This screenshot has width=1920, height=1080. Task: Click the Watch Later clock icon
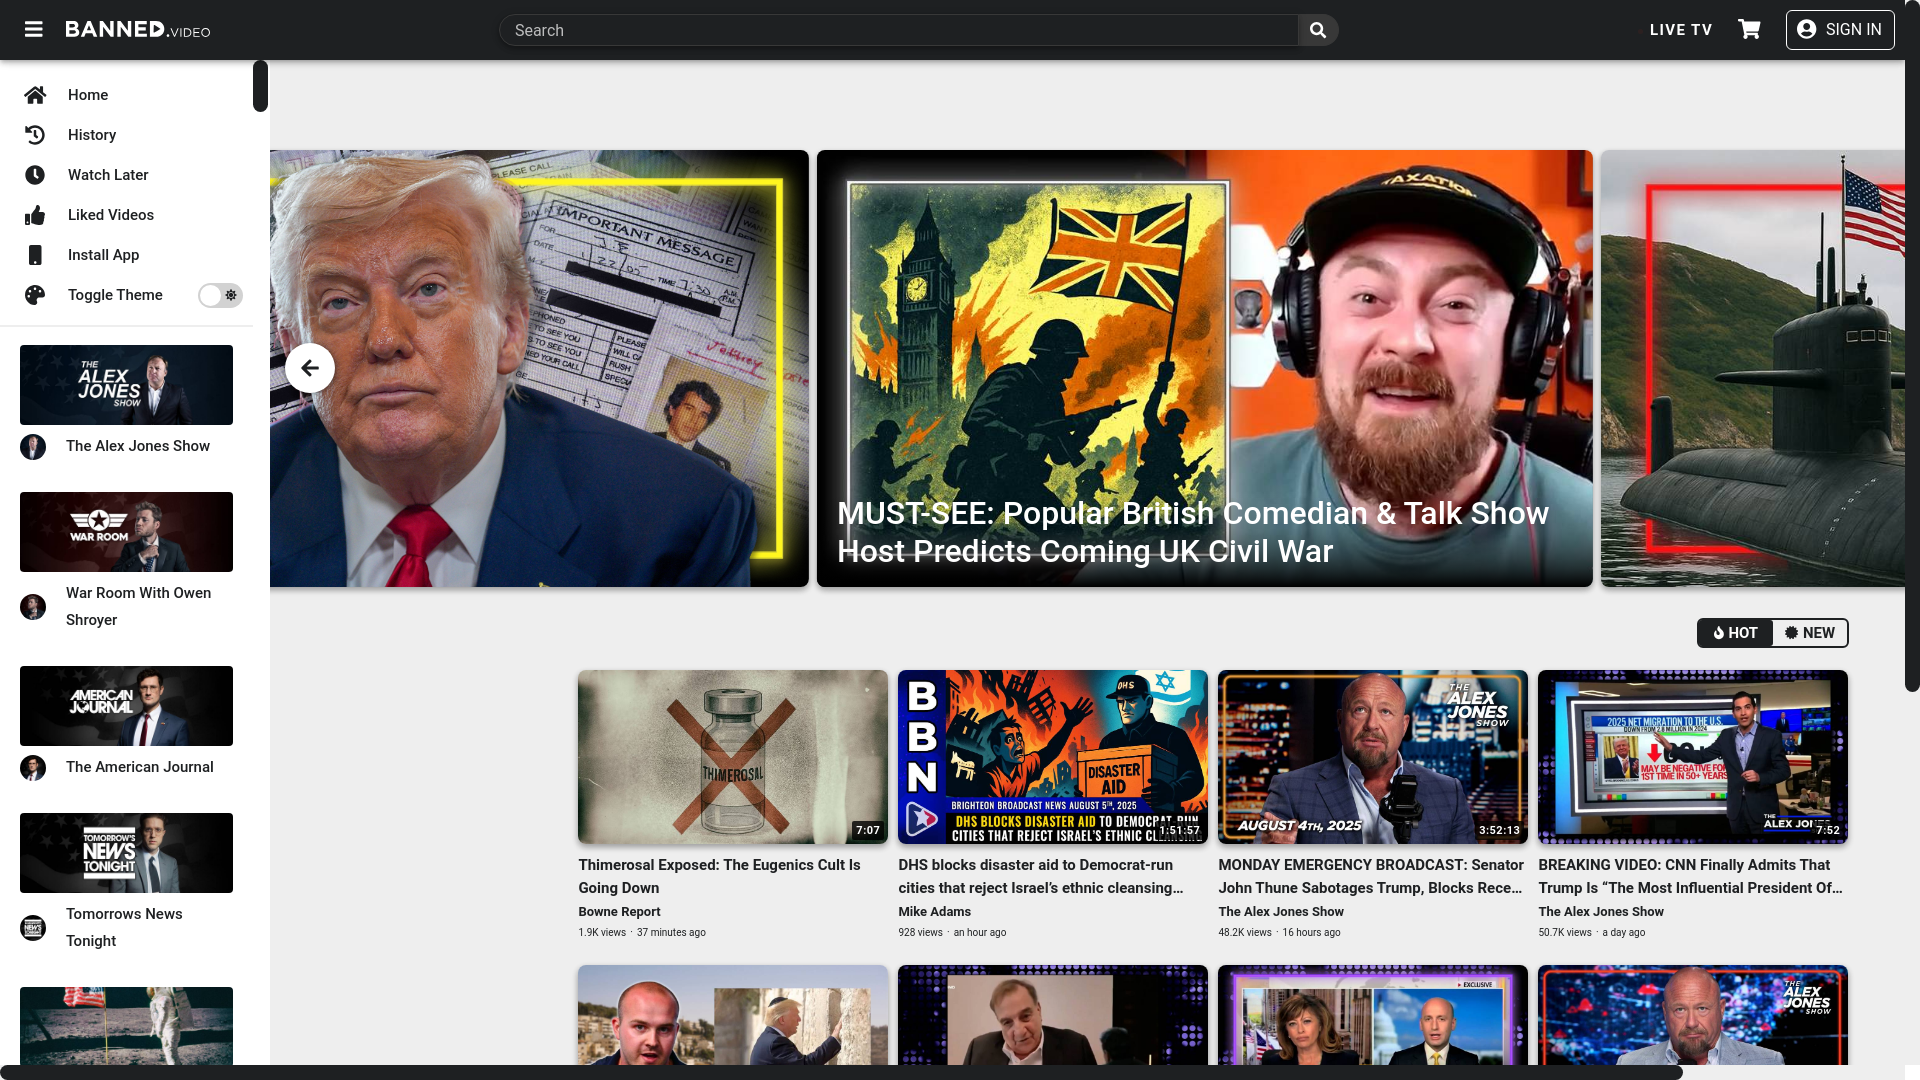coord(35,175)
